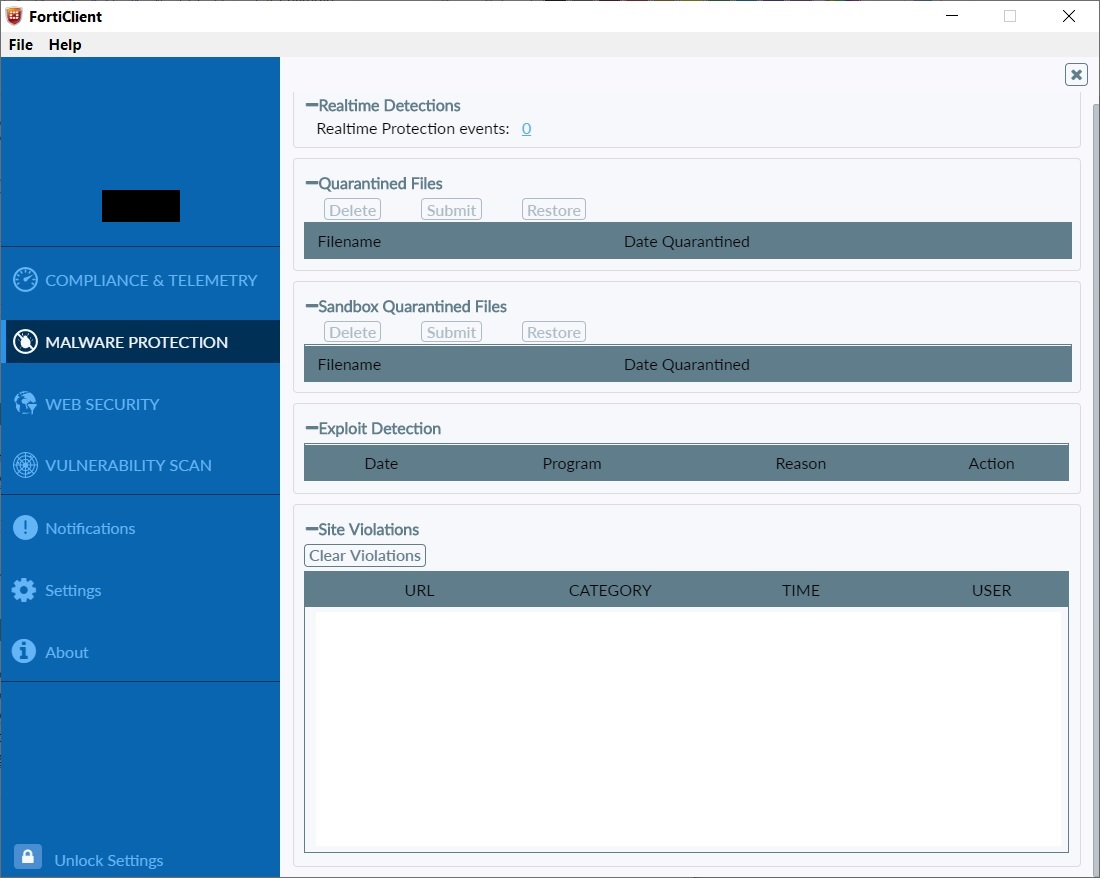Click the Malware Protection bug shield icon
Image resolution: width=1100 pixels, height=878 pixels.
point(25,342)
